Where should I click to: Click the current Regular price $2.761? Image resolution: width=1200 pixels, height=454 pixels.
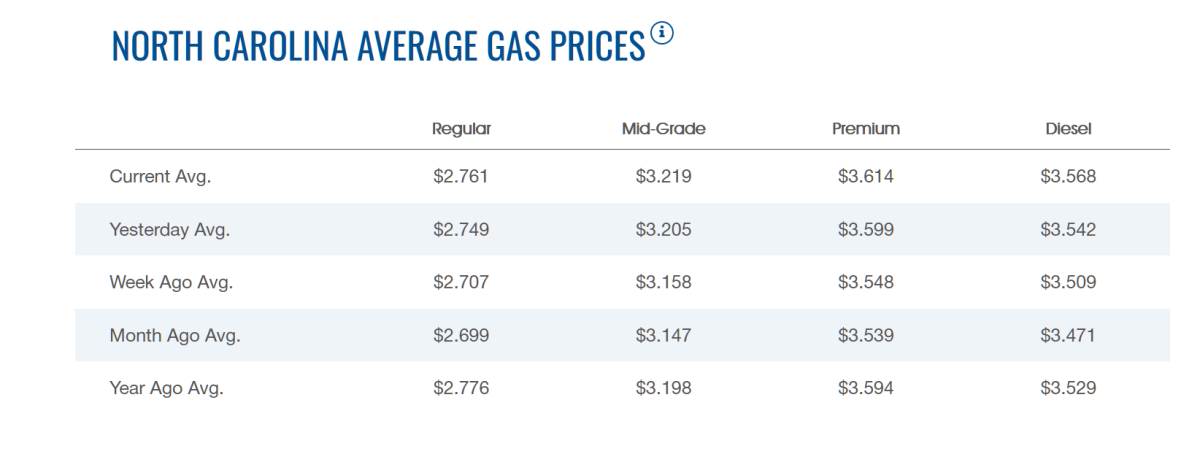click(x=461, y=177)
